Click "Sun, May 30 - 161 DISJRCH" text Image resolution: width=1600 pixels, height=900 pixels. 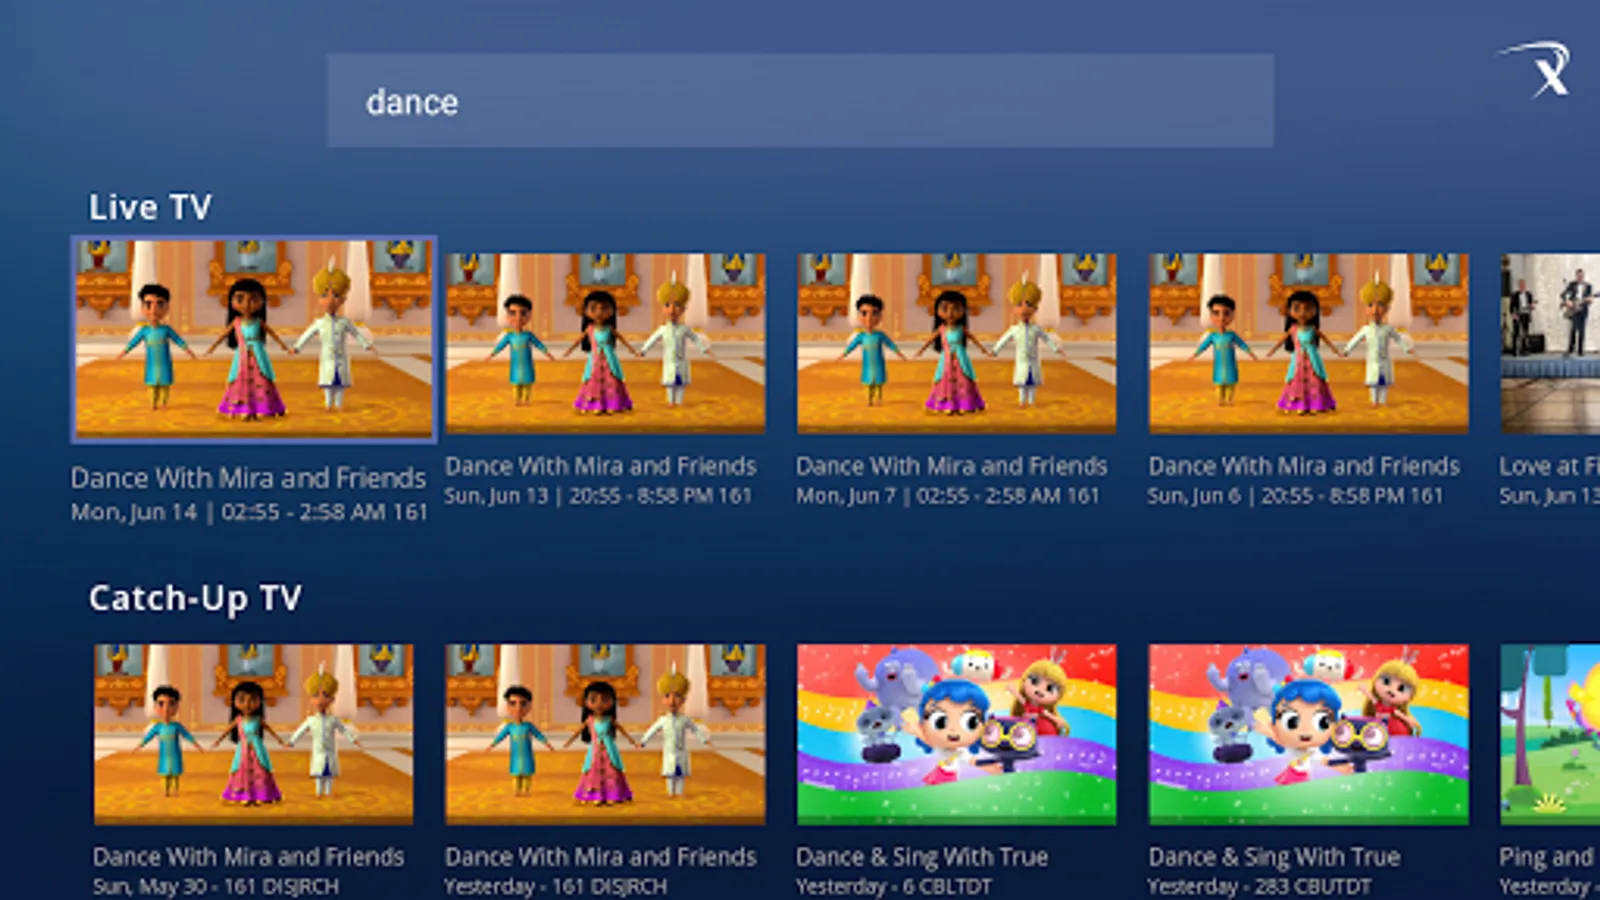click(x=216, y=887)
